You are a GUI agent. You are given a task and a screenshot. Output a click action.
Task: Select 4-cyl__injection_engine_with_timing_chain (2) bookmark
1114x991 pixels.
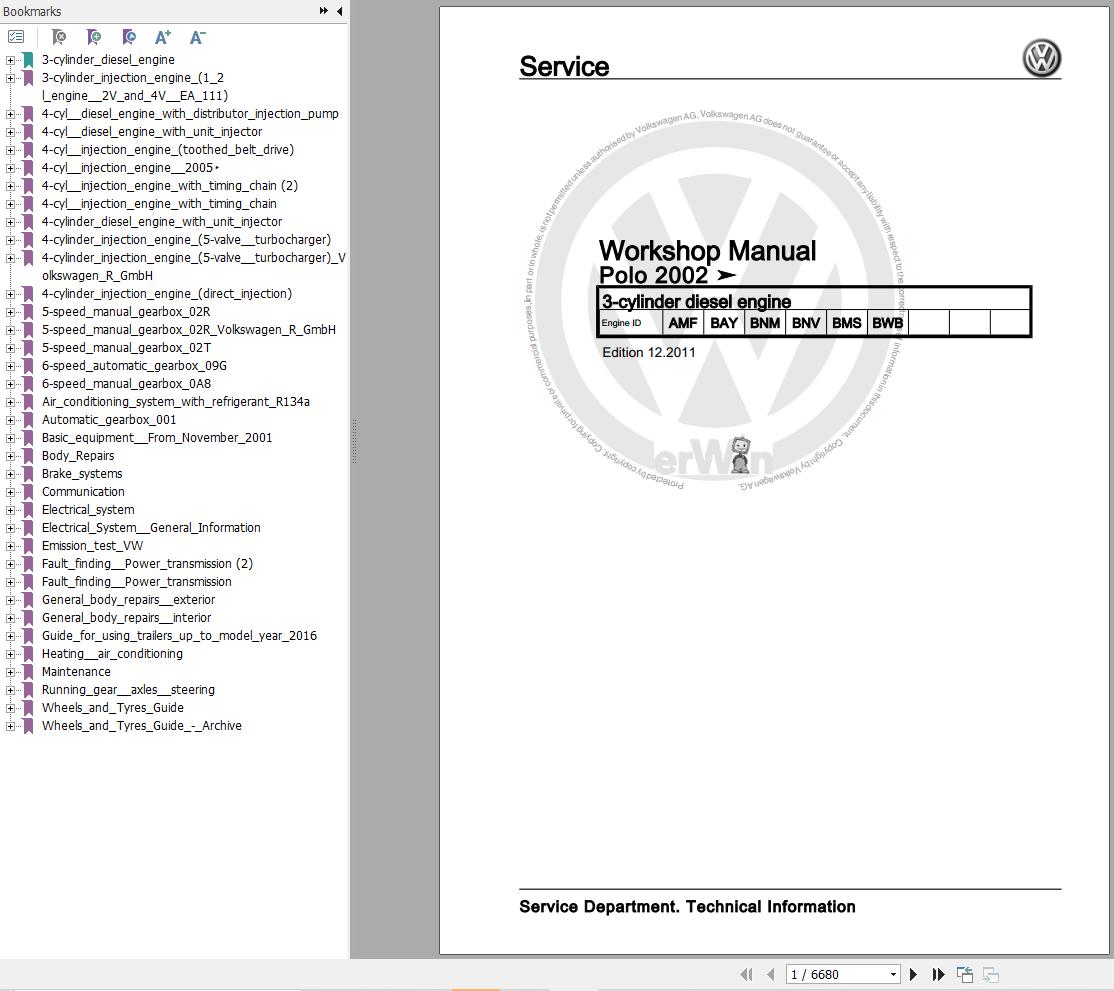pos(170,185)
